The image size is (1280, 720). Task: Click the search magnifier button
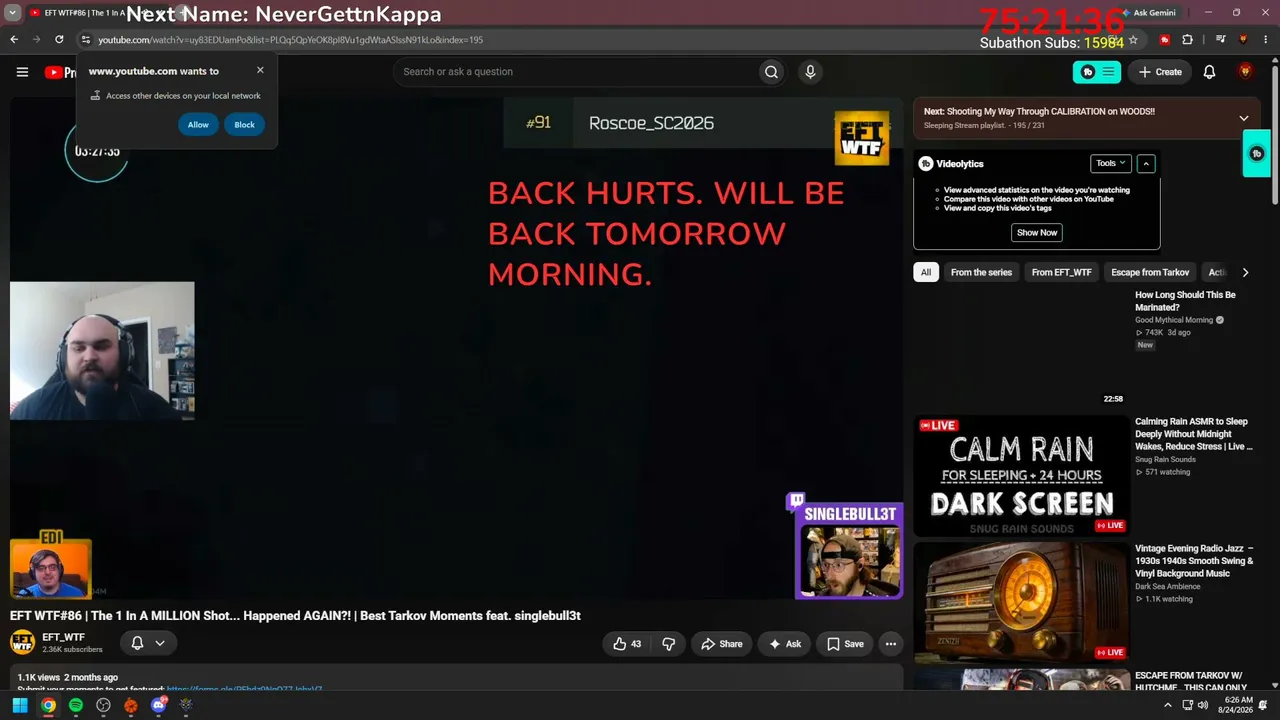(x=771, y=72)
